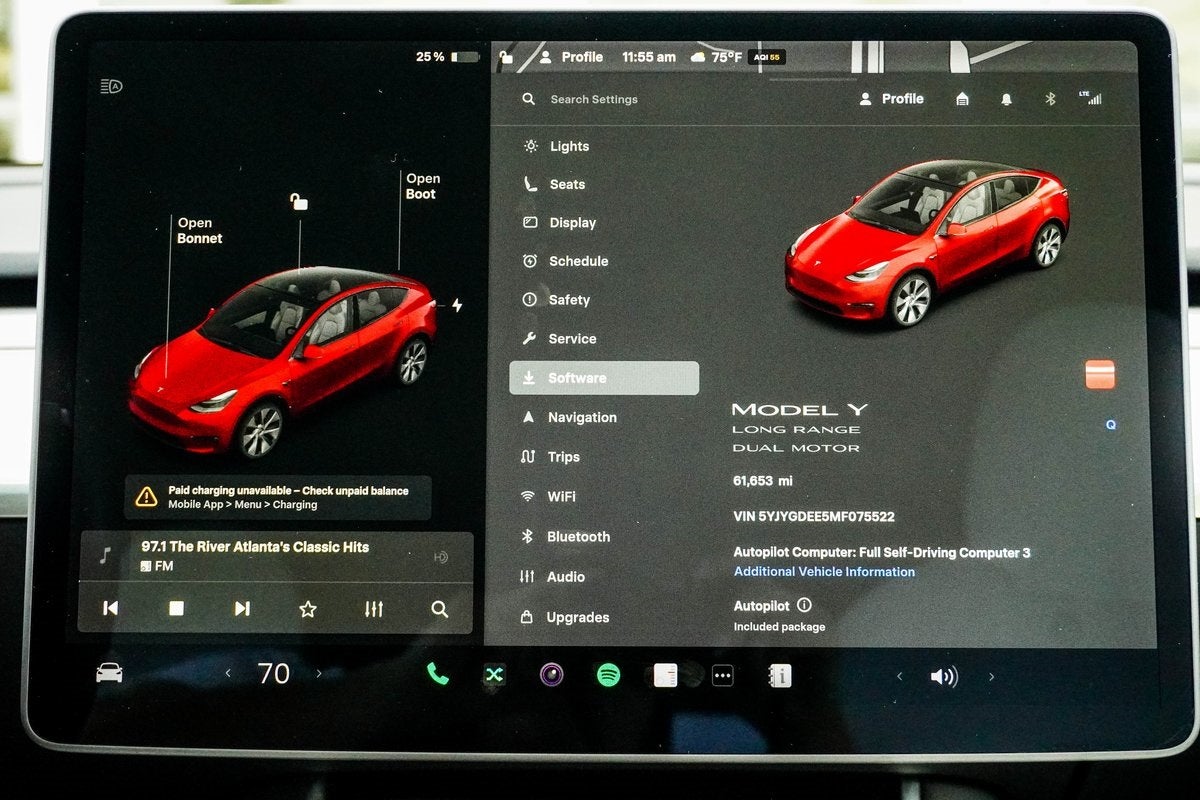The image size is (1200, 800).
Task: Open the notifications bell icon
Action: pyautogui.click(x=1006, y=99)
